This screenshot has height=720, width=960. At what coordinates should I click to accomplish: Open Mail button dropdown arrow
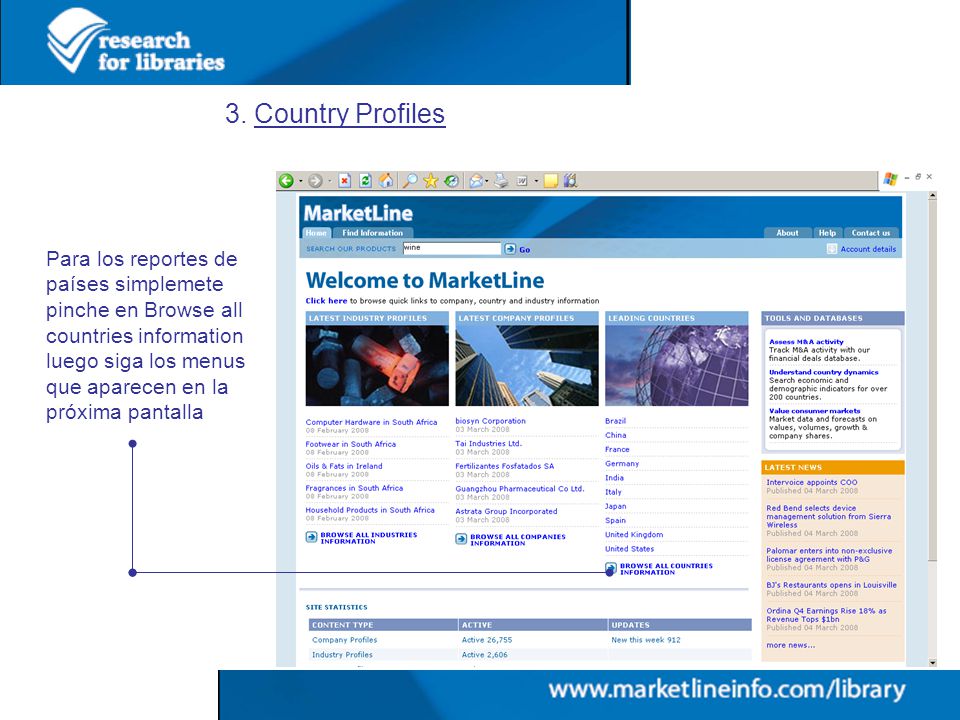[x=487, y=181]
